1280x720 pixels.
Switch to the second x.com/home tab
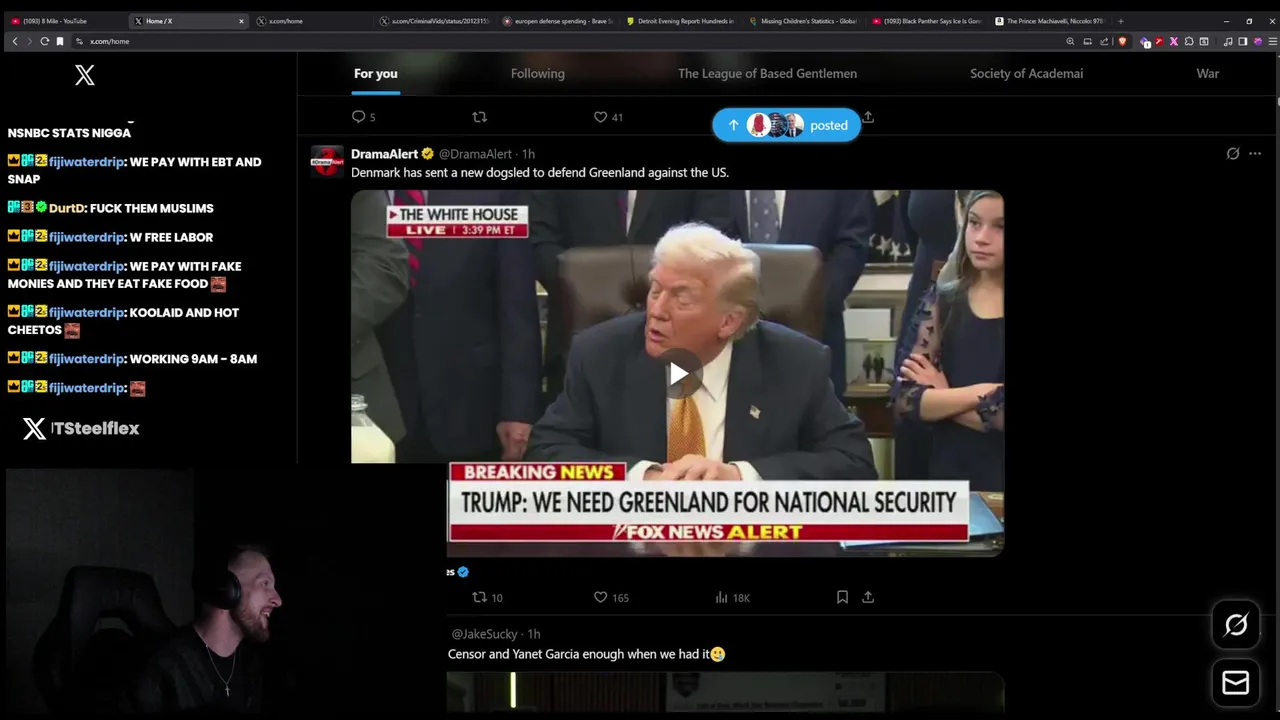point(312,21)
